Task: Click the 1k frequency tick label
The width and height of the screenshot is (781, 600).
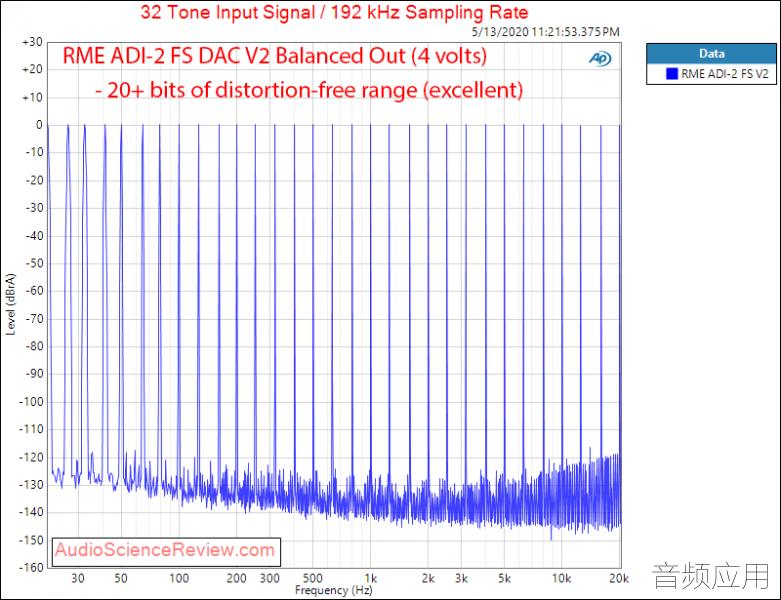Action: click(x=371, y=579)
